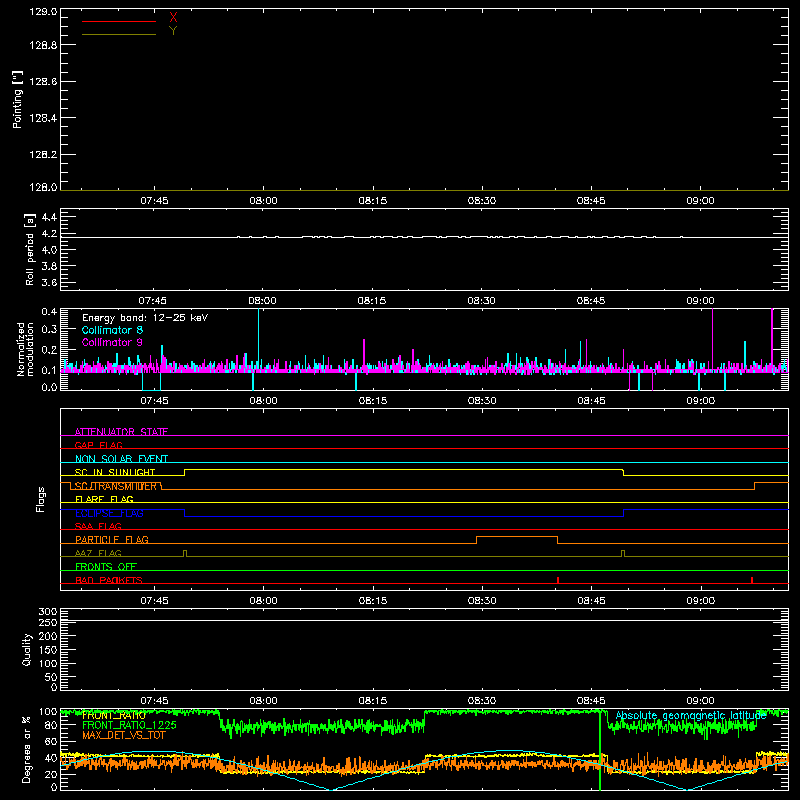Click the FRONT_RATIO_1225 legend entry
This screenshot has width=800, height=800.
point(129,725)
